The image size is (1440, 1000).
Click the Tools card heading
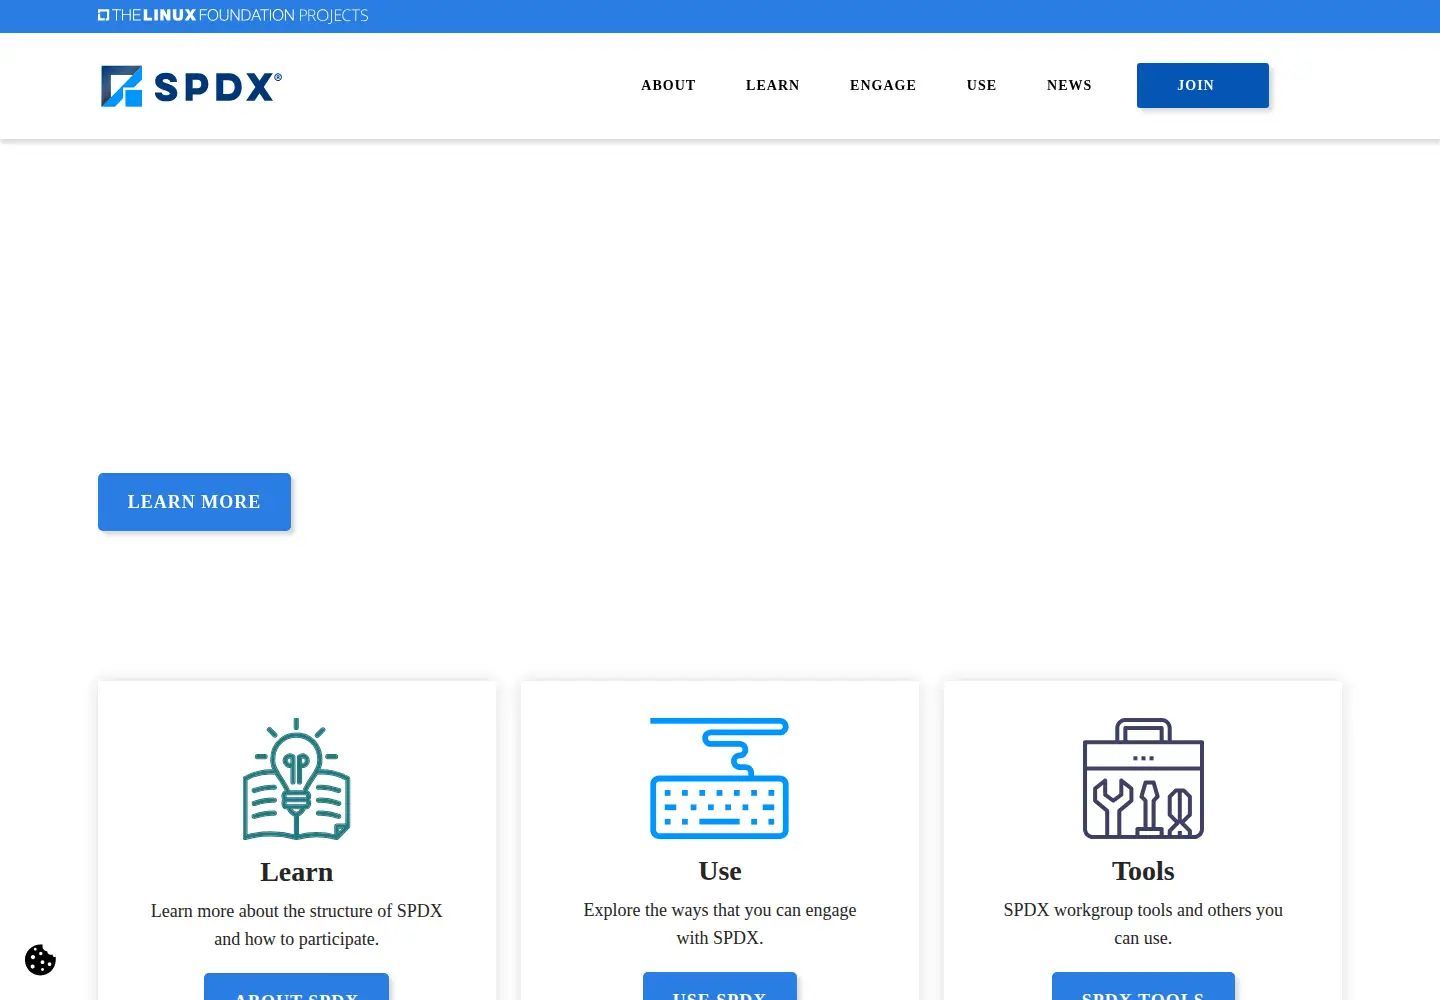click(x=1143, y=871)
